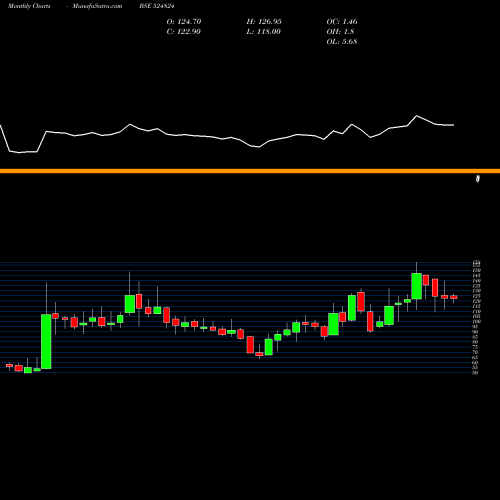
Task: Select the low value 'L: 118.00'
Action: click(x=264, y=32)
